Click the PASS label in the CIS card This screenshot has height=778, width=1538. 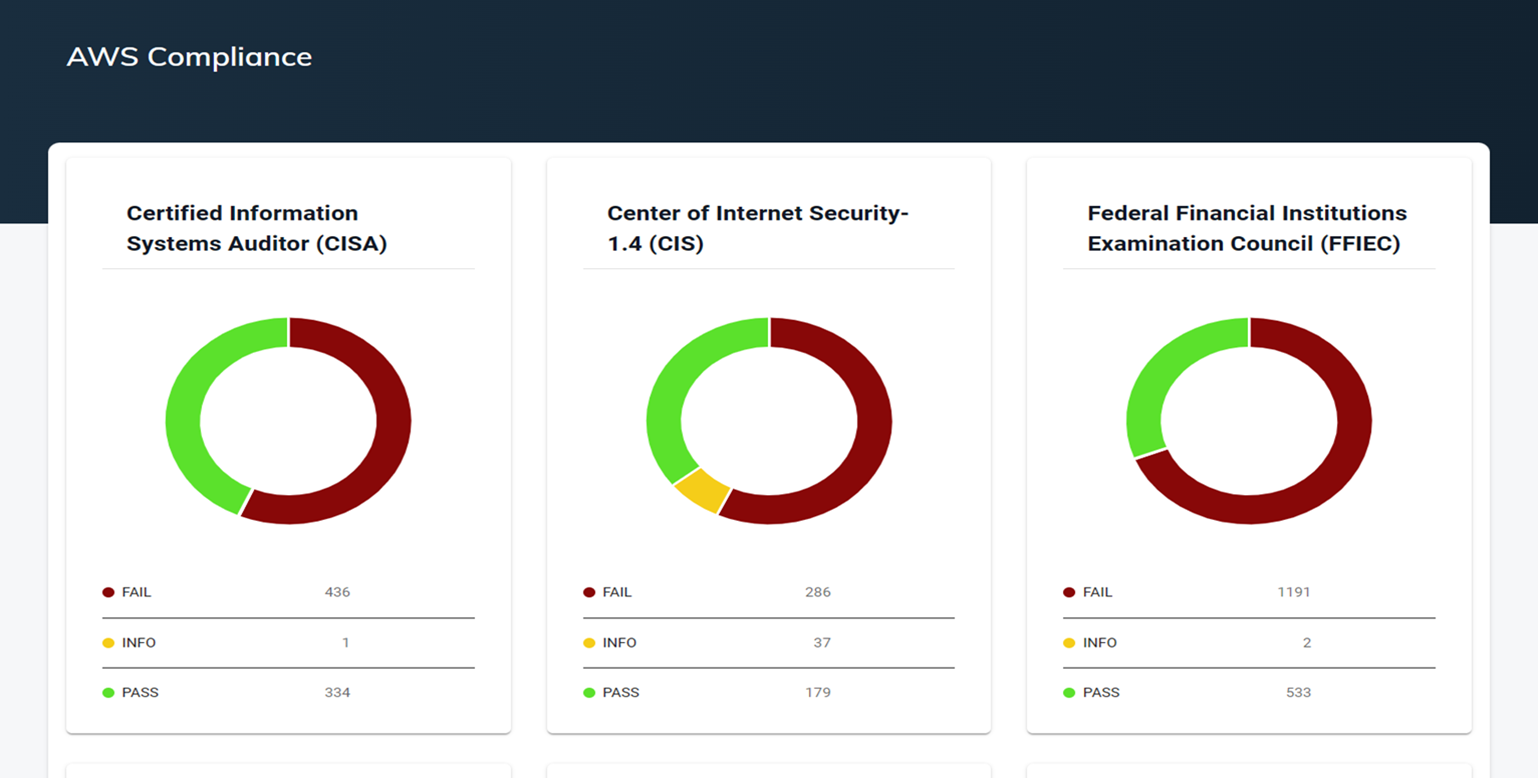tap(621, 692)
